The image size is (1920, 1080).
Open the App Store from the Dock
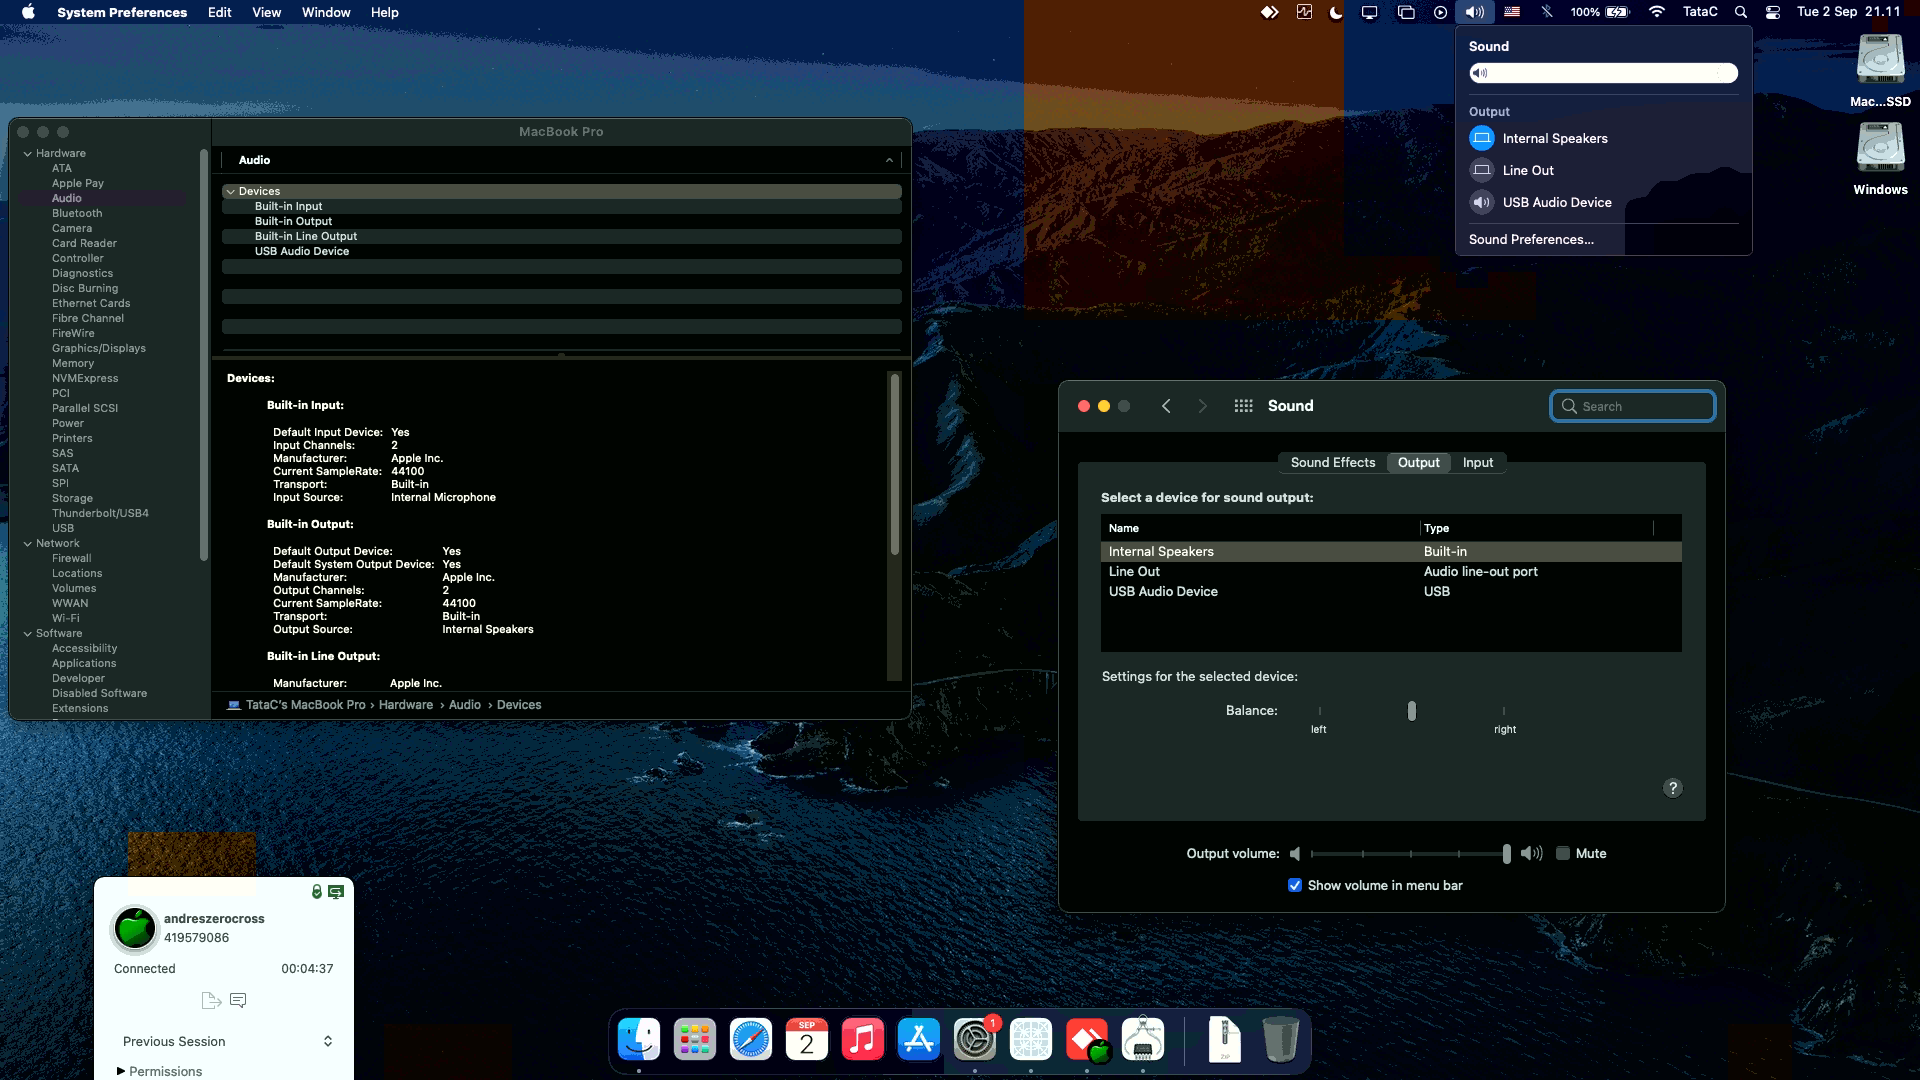pos(918,1040)
